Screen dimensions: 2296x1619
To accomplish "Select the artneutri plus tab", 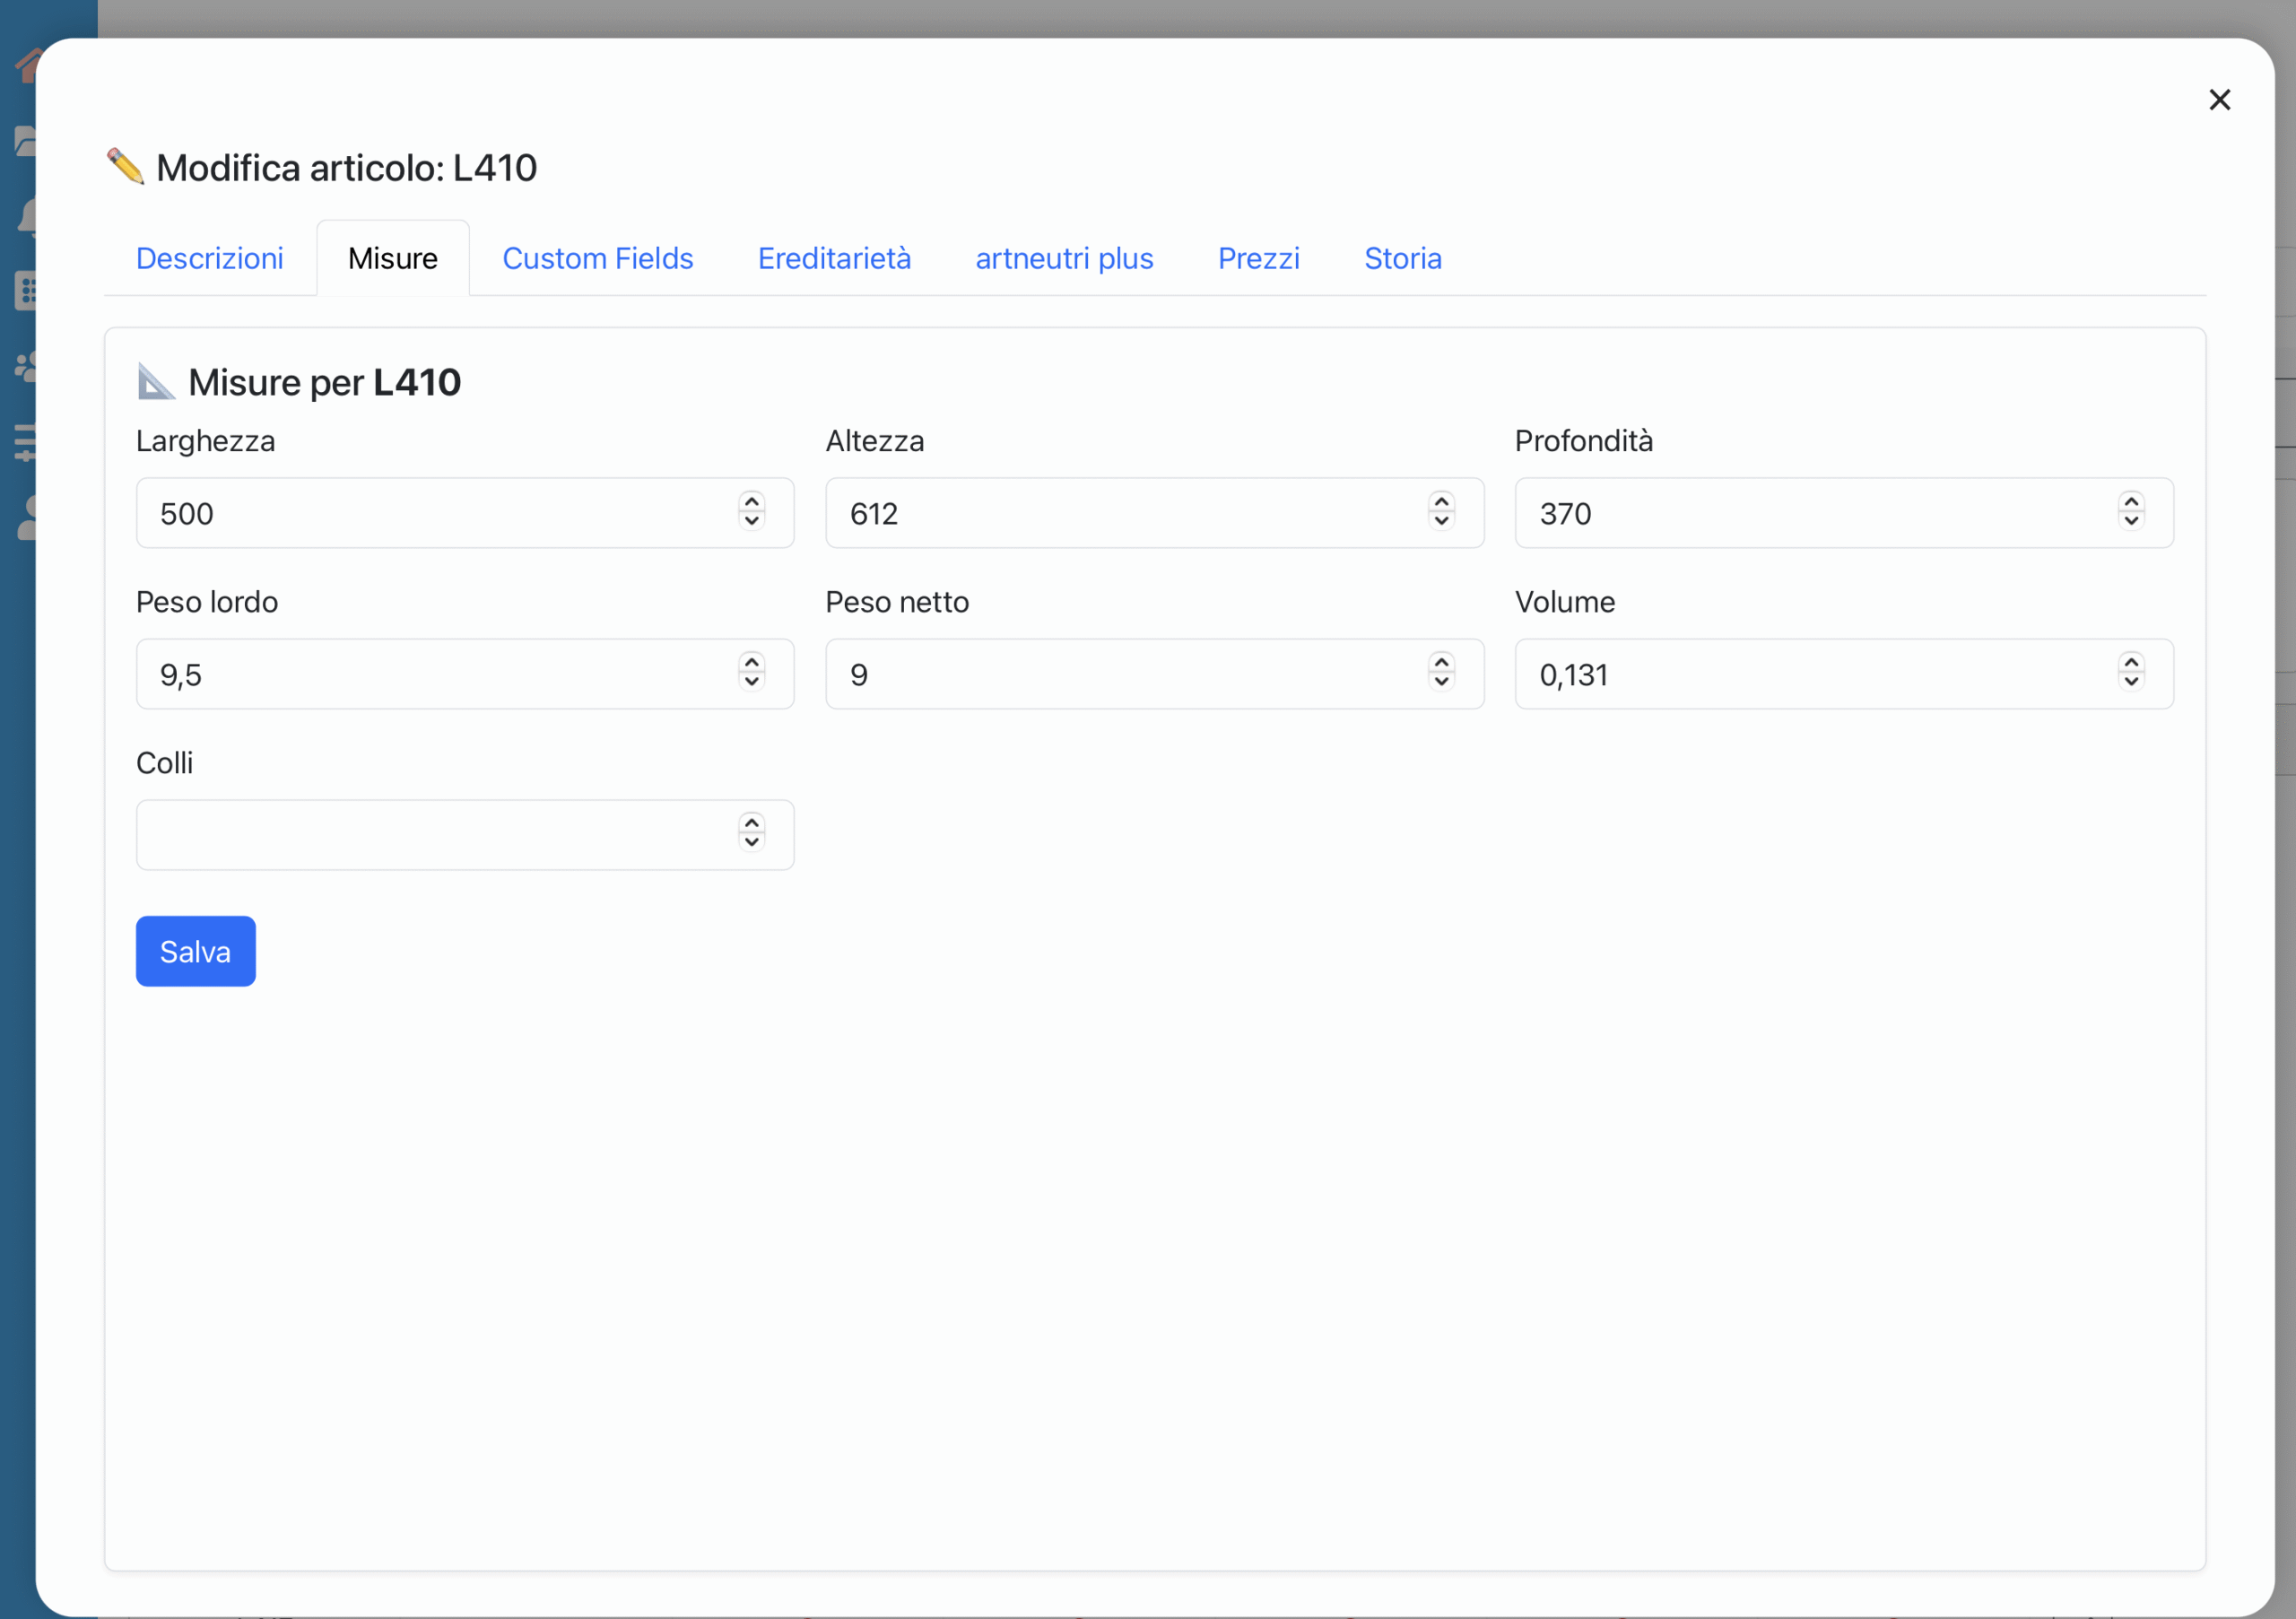I will point(1064,258).
